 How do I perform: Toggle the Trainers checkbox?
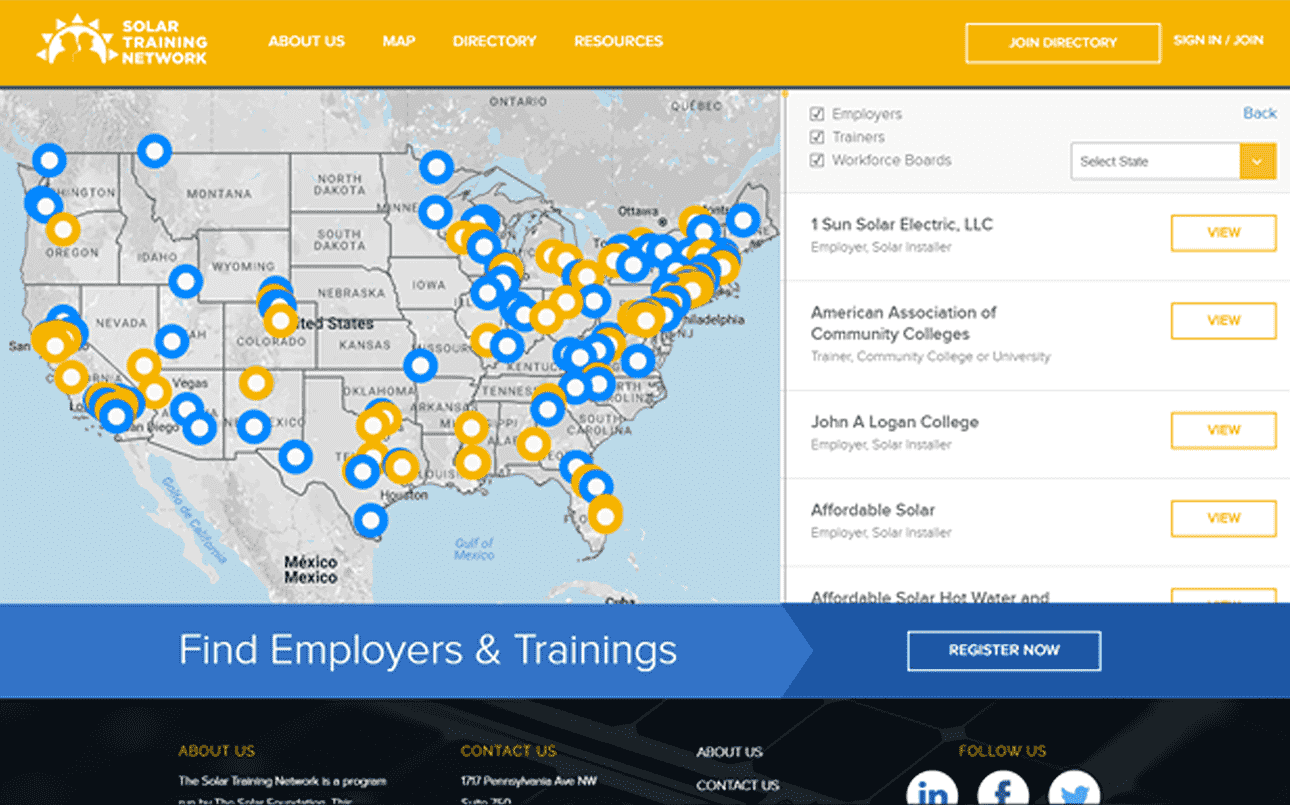click(x=817, y=137)
